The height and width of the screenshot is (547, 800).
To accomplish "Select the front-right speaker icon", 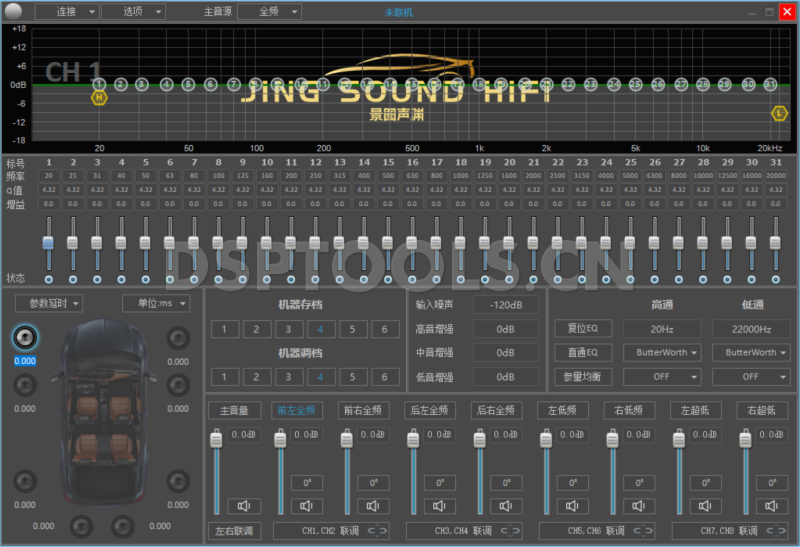I will (x=178, y=338).
